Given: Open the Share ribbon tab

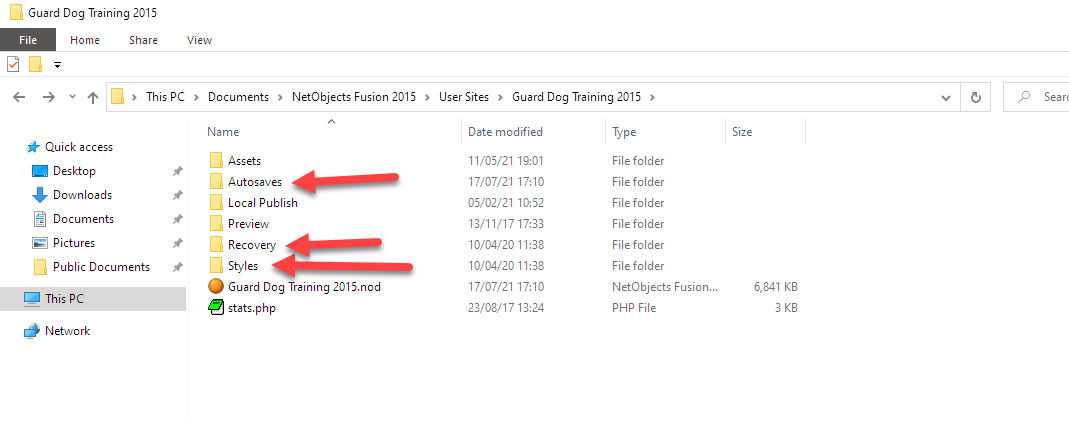Looking at the screenshot, I should pyautogui.click(x=143, y=40).
